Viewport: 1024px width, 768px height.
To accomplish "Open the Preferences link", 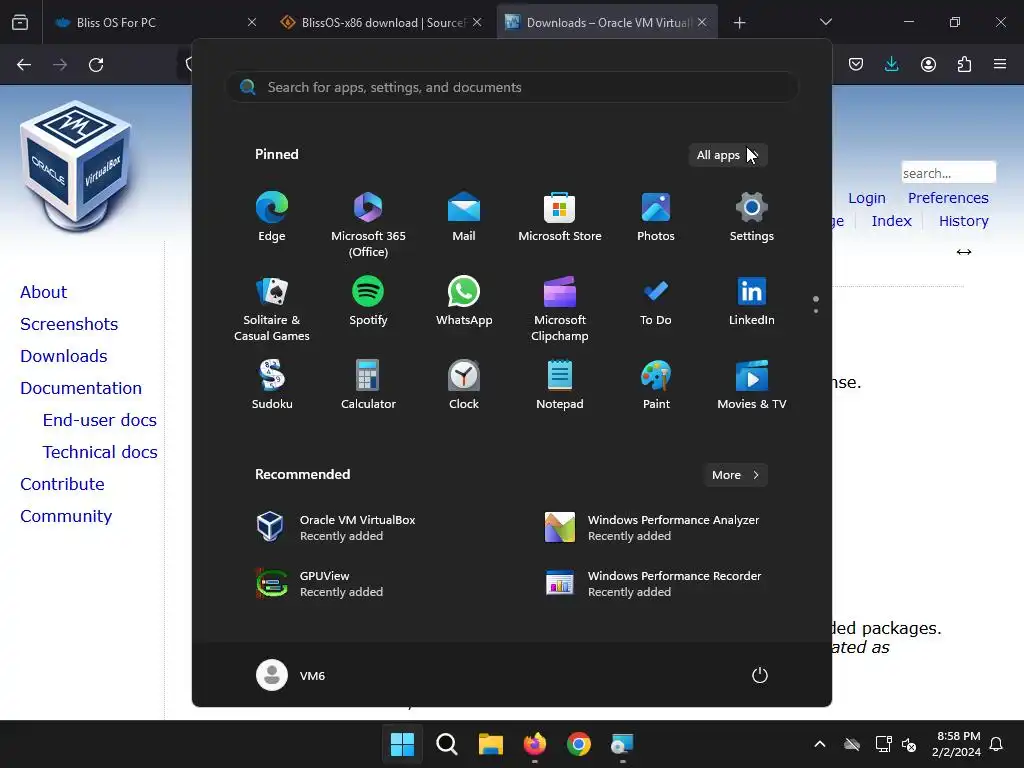I will point(948,198).
